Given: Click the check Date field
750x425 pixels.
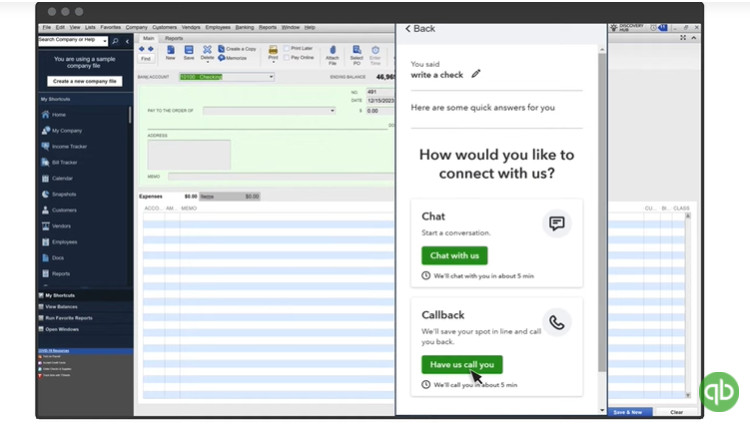Looking at the screenshot, I should [x=381, y=101].
